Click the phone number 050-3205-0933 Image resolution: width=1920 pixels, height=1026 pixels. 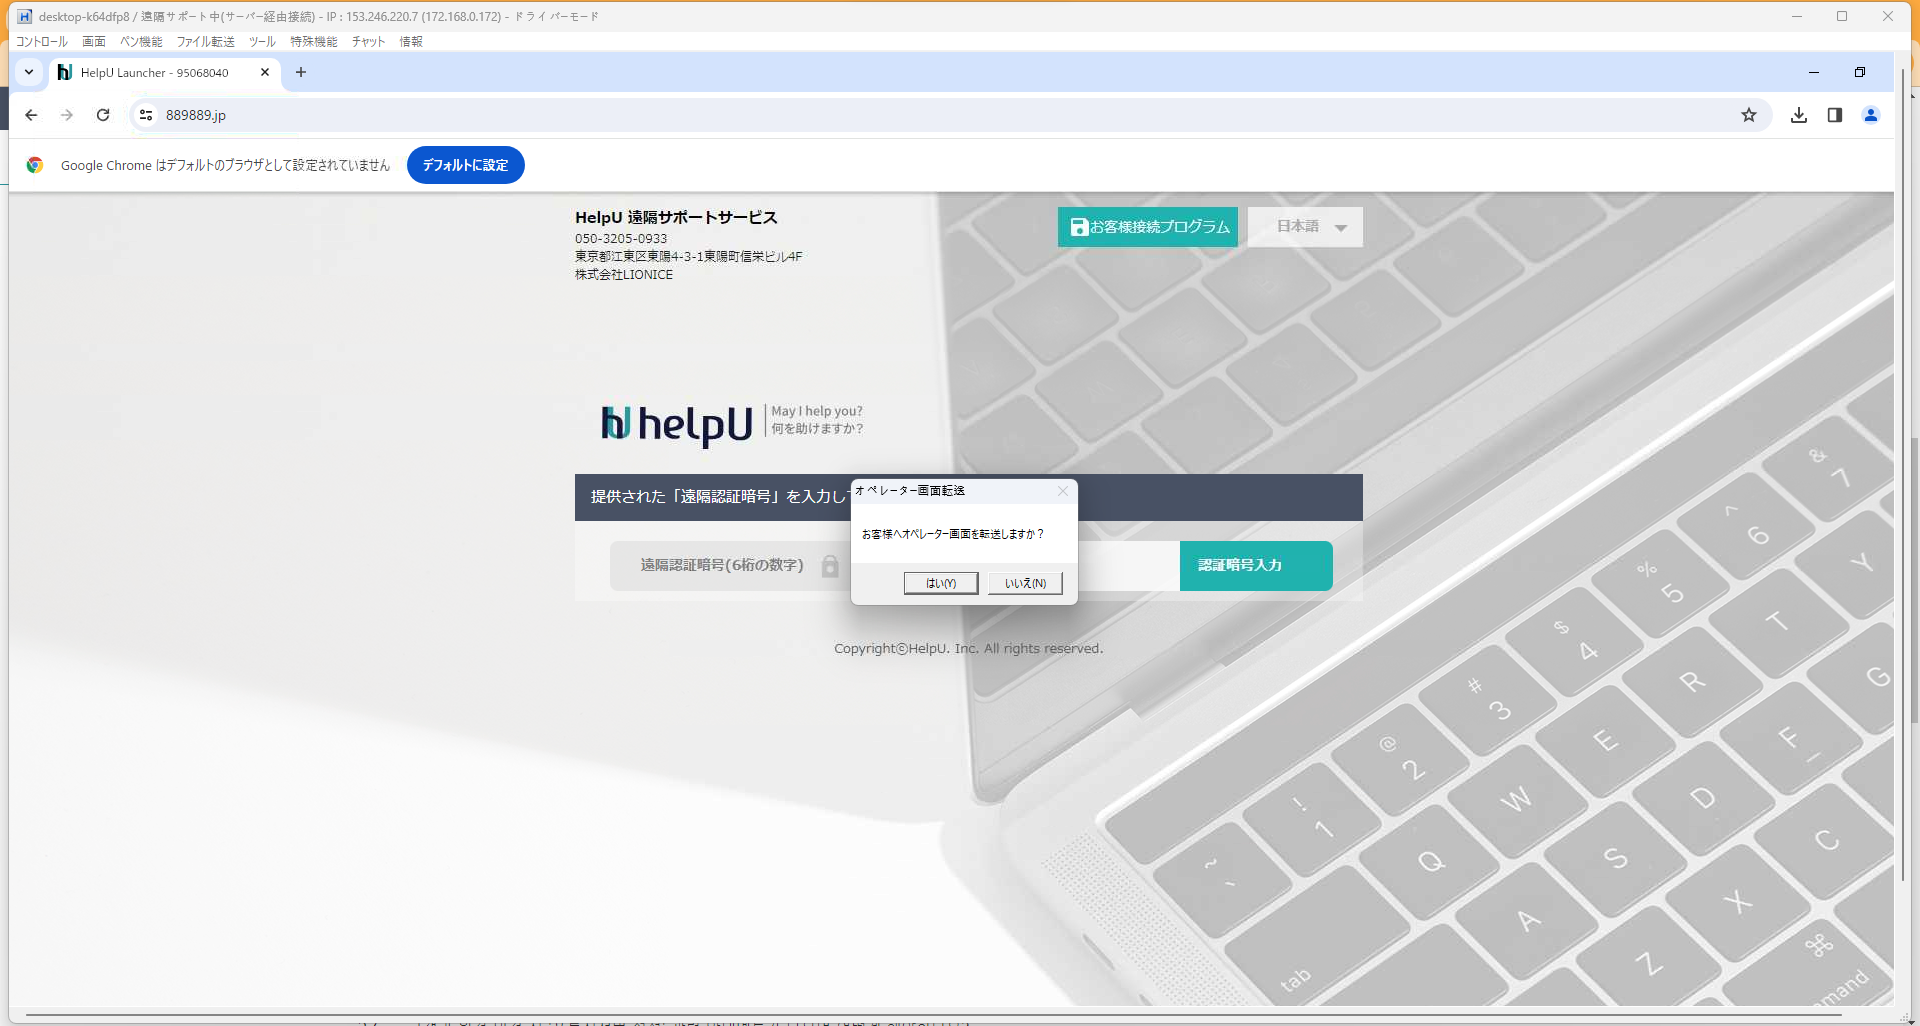point(621,239)
